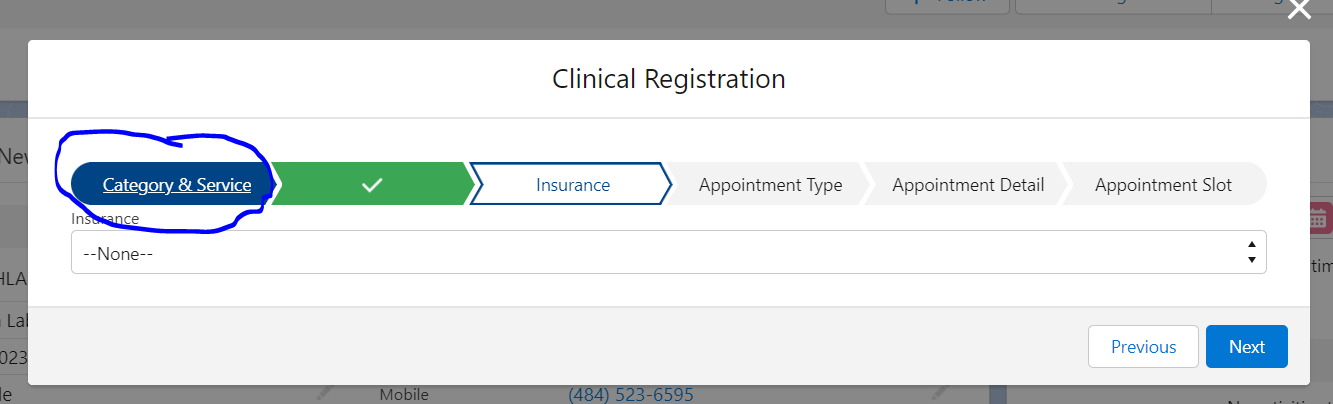Image resolution: width=1333 pixels, height=404 pixels.
Task: Jump to the Appointment Type step
Action: [770, 185]
